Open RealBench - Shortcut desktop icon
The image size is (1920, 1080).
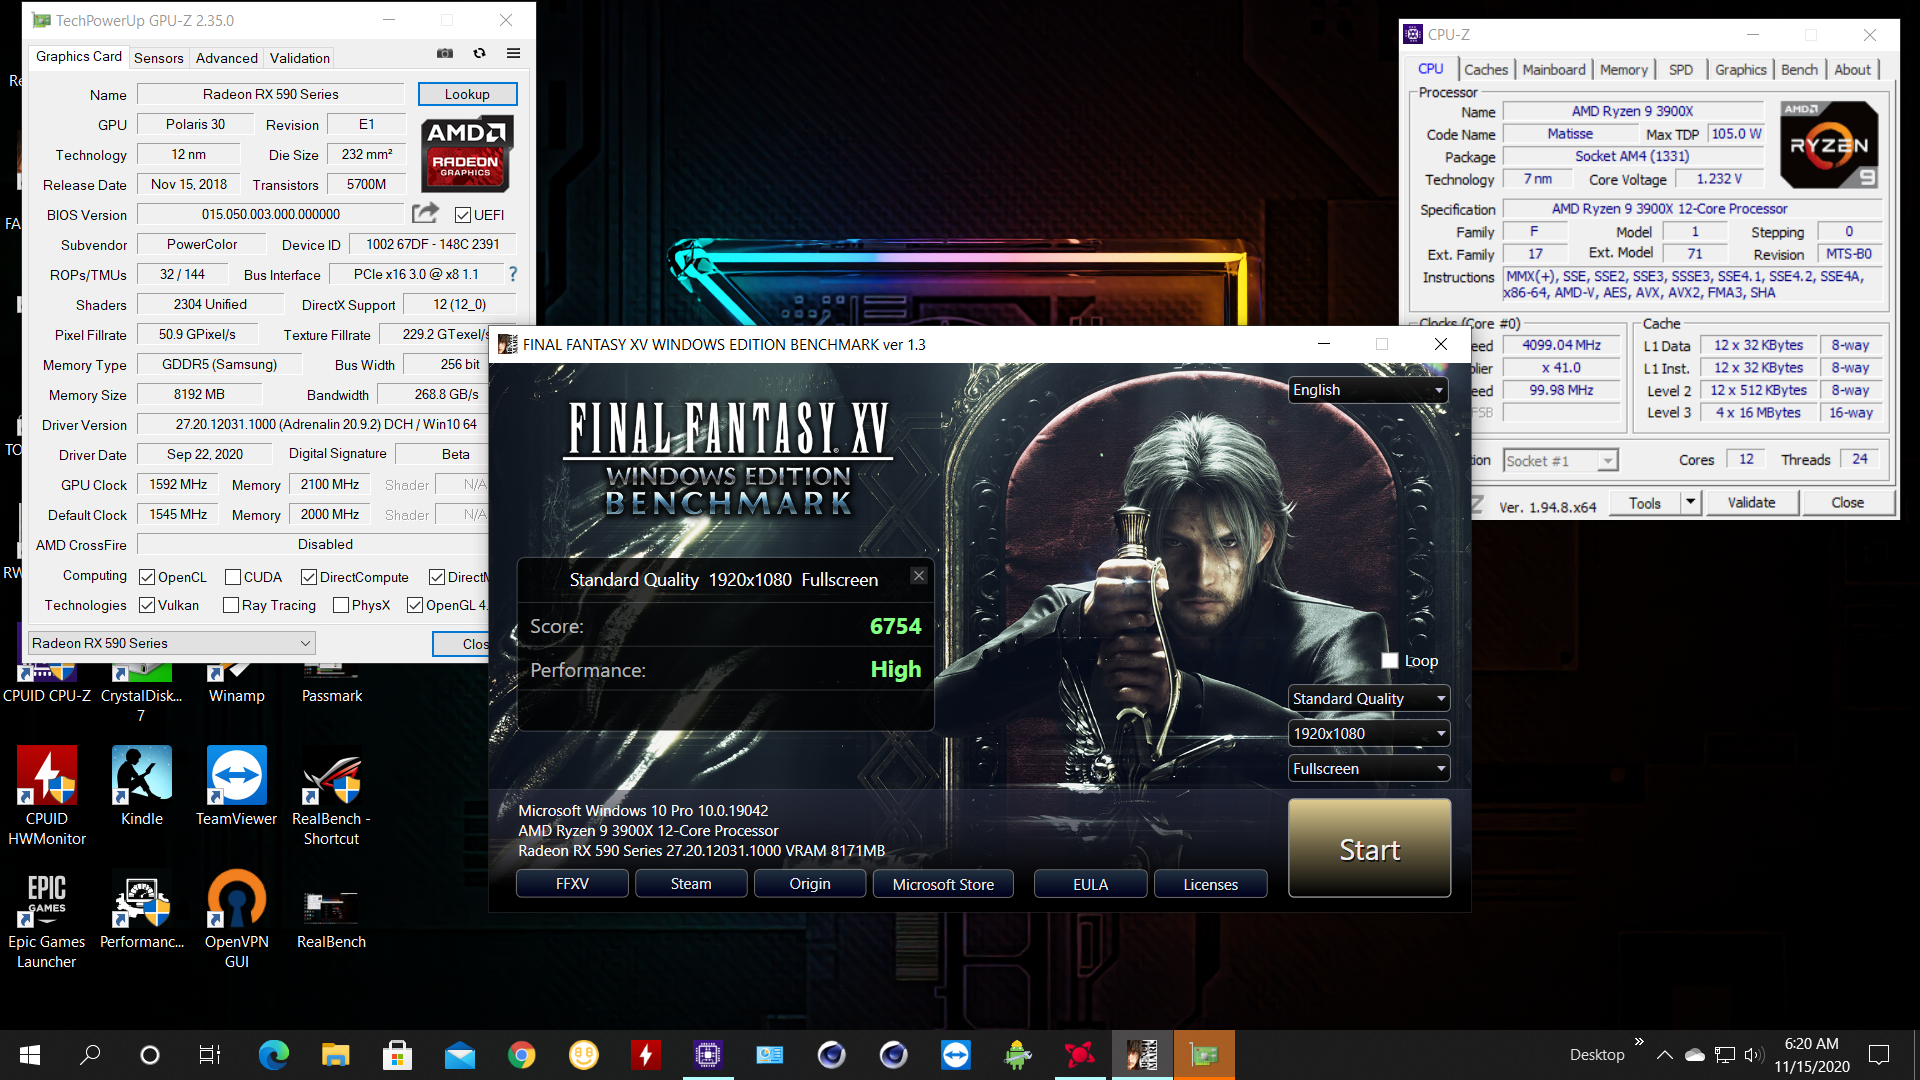coord(331,796)
